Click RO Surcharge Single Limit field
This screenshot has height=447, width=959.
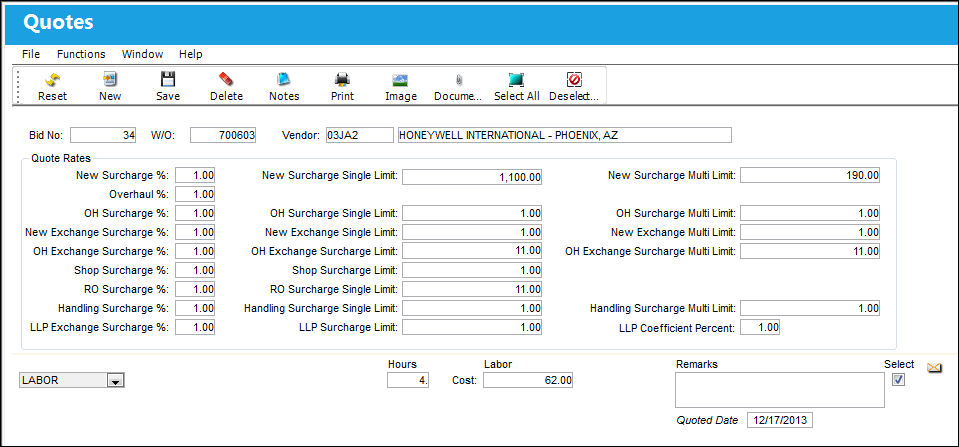coord(472,289)
